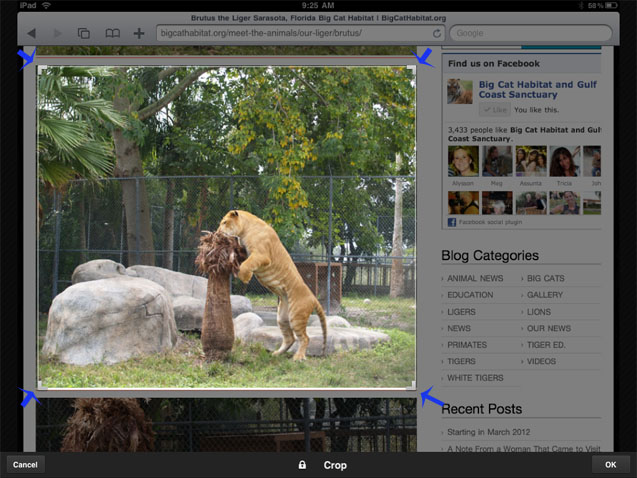Tap the Safari back arrow

31,33
